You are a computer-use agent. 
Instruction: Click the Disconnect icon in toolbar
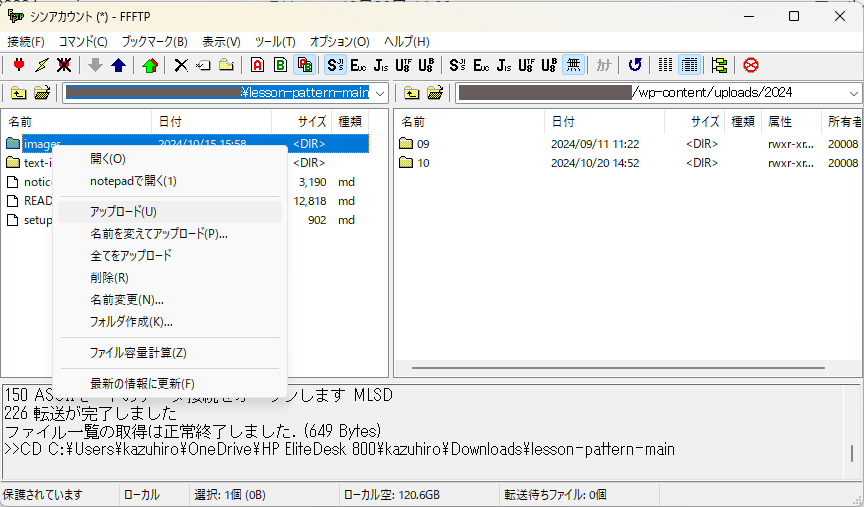click(x=63, y=65)
